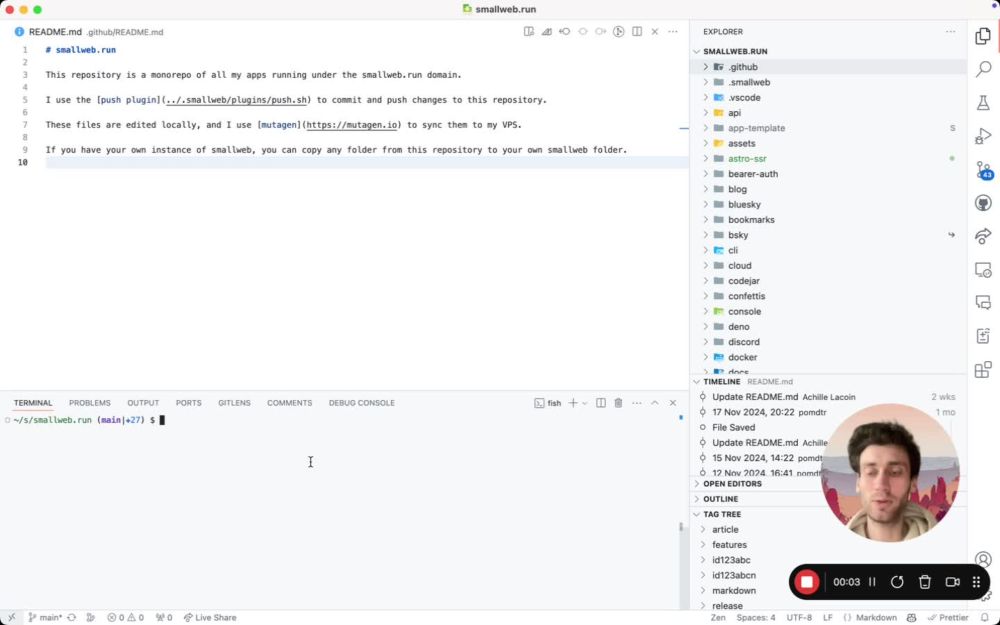Maximize the terminal panel size
Image resolution: width=1000 pixels, height=625 pixels.
pos(654,403)
